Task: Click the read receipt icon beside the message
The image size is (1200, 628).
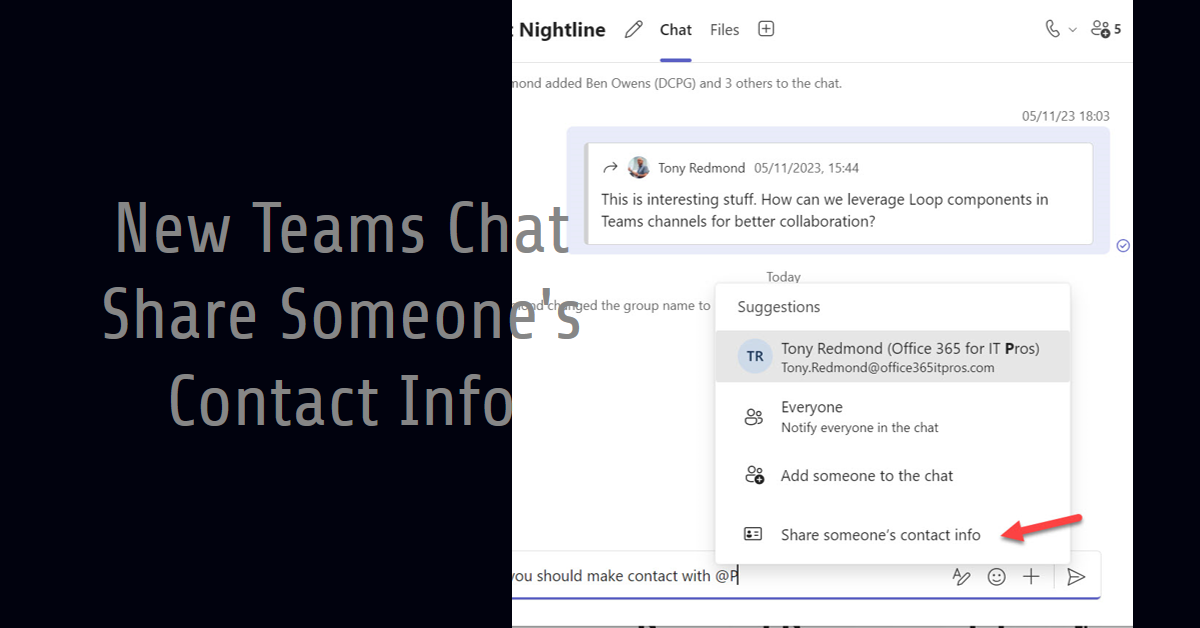Action: (x=1123, y=245)
